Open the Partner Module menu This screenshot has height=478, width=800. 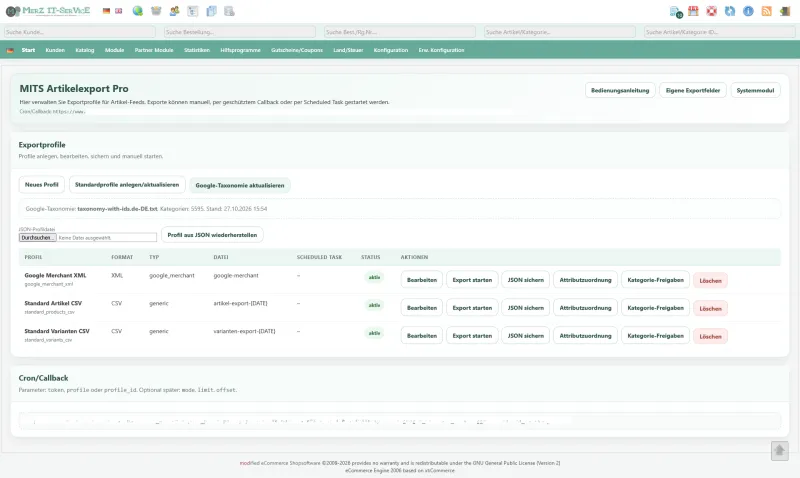coord(154,50)
